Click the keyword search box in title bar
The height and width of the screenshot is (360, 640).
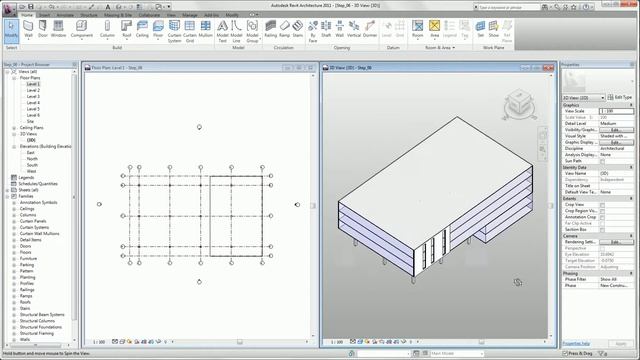tap(509, 7)
